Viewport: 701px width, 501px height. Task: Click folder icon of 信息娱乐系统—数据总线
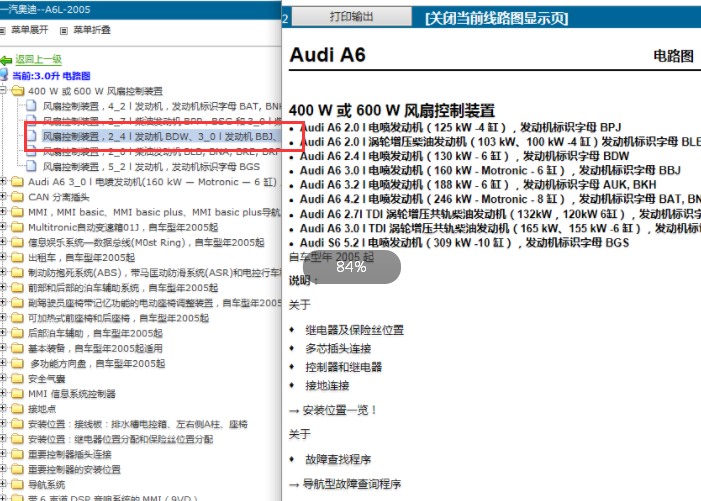point(17,242)
